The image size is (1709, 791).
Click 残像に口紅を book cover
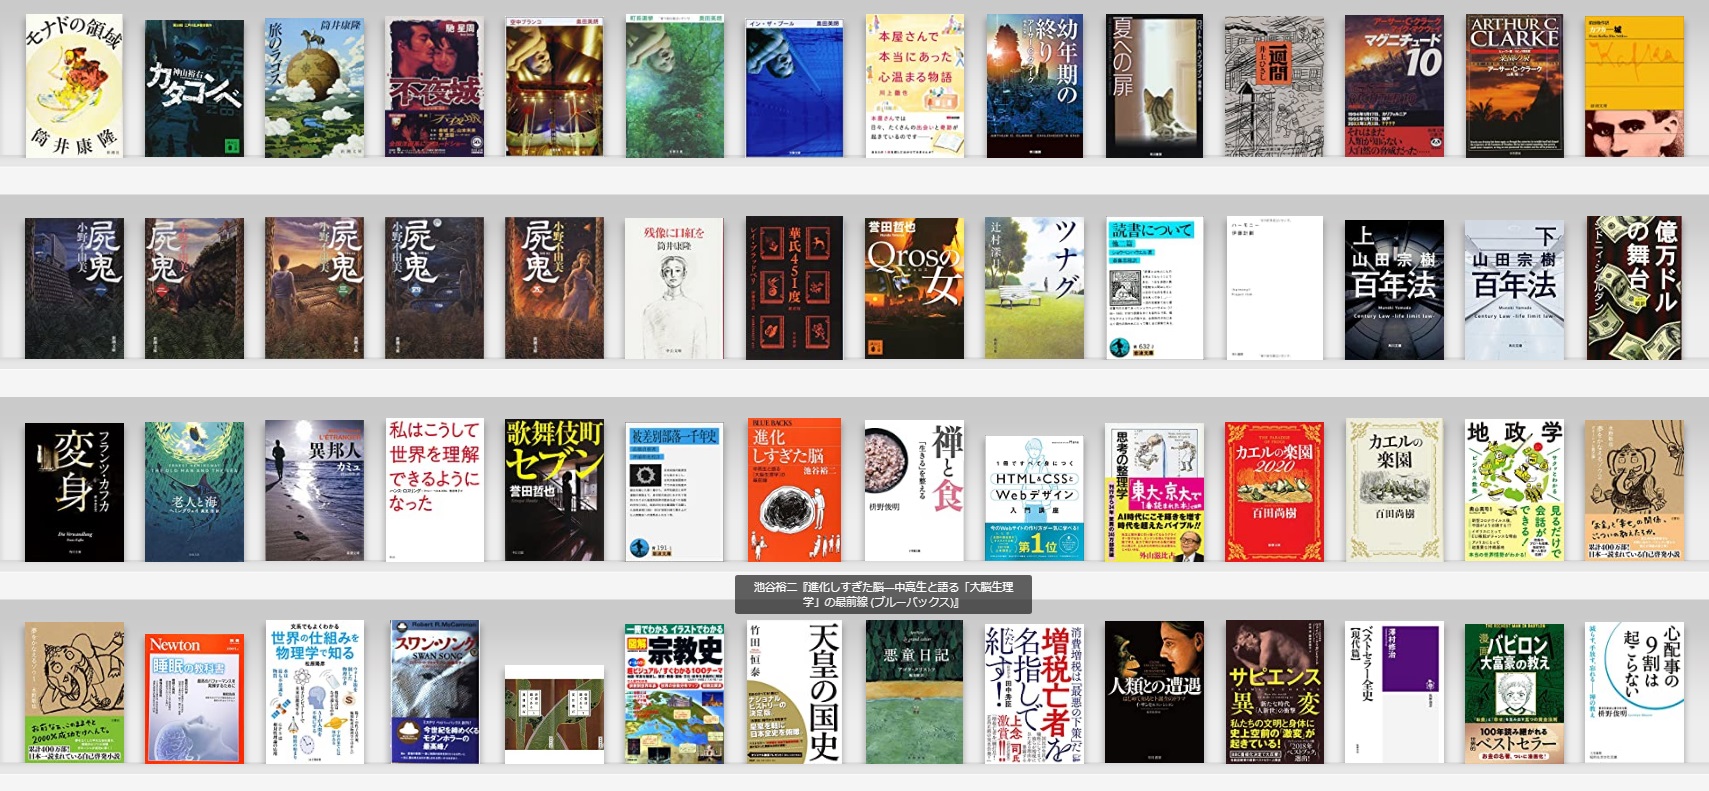(x=674, y=289)
